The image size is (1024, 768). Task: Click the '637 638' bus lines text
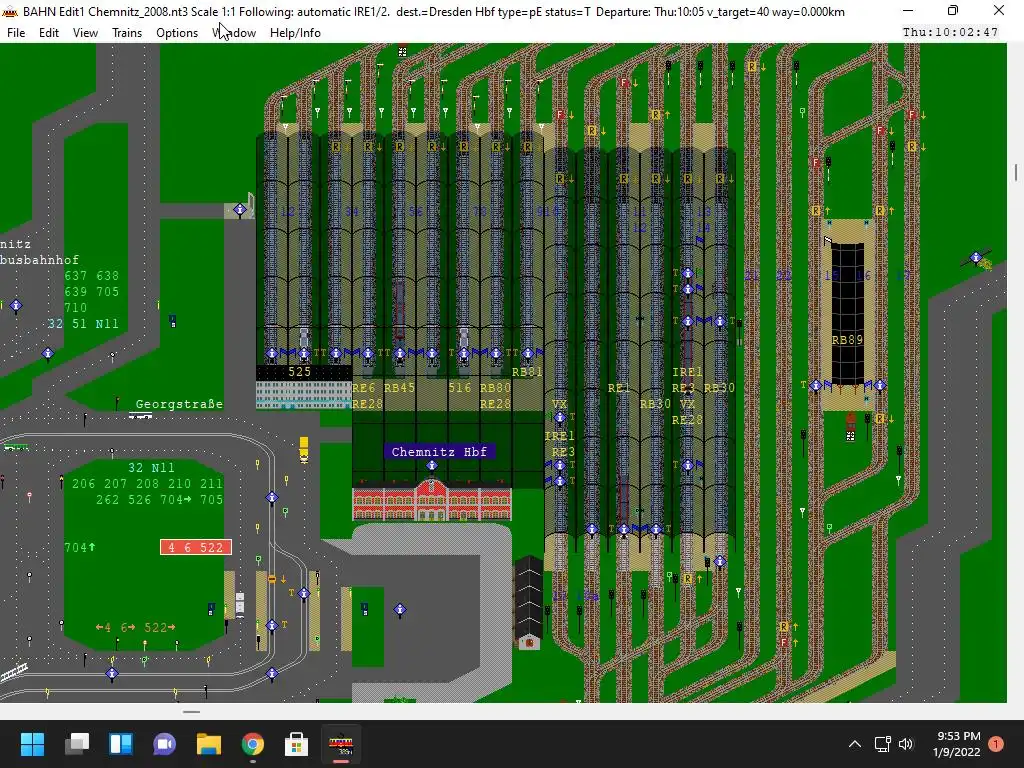91,276
